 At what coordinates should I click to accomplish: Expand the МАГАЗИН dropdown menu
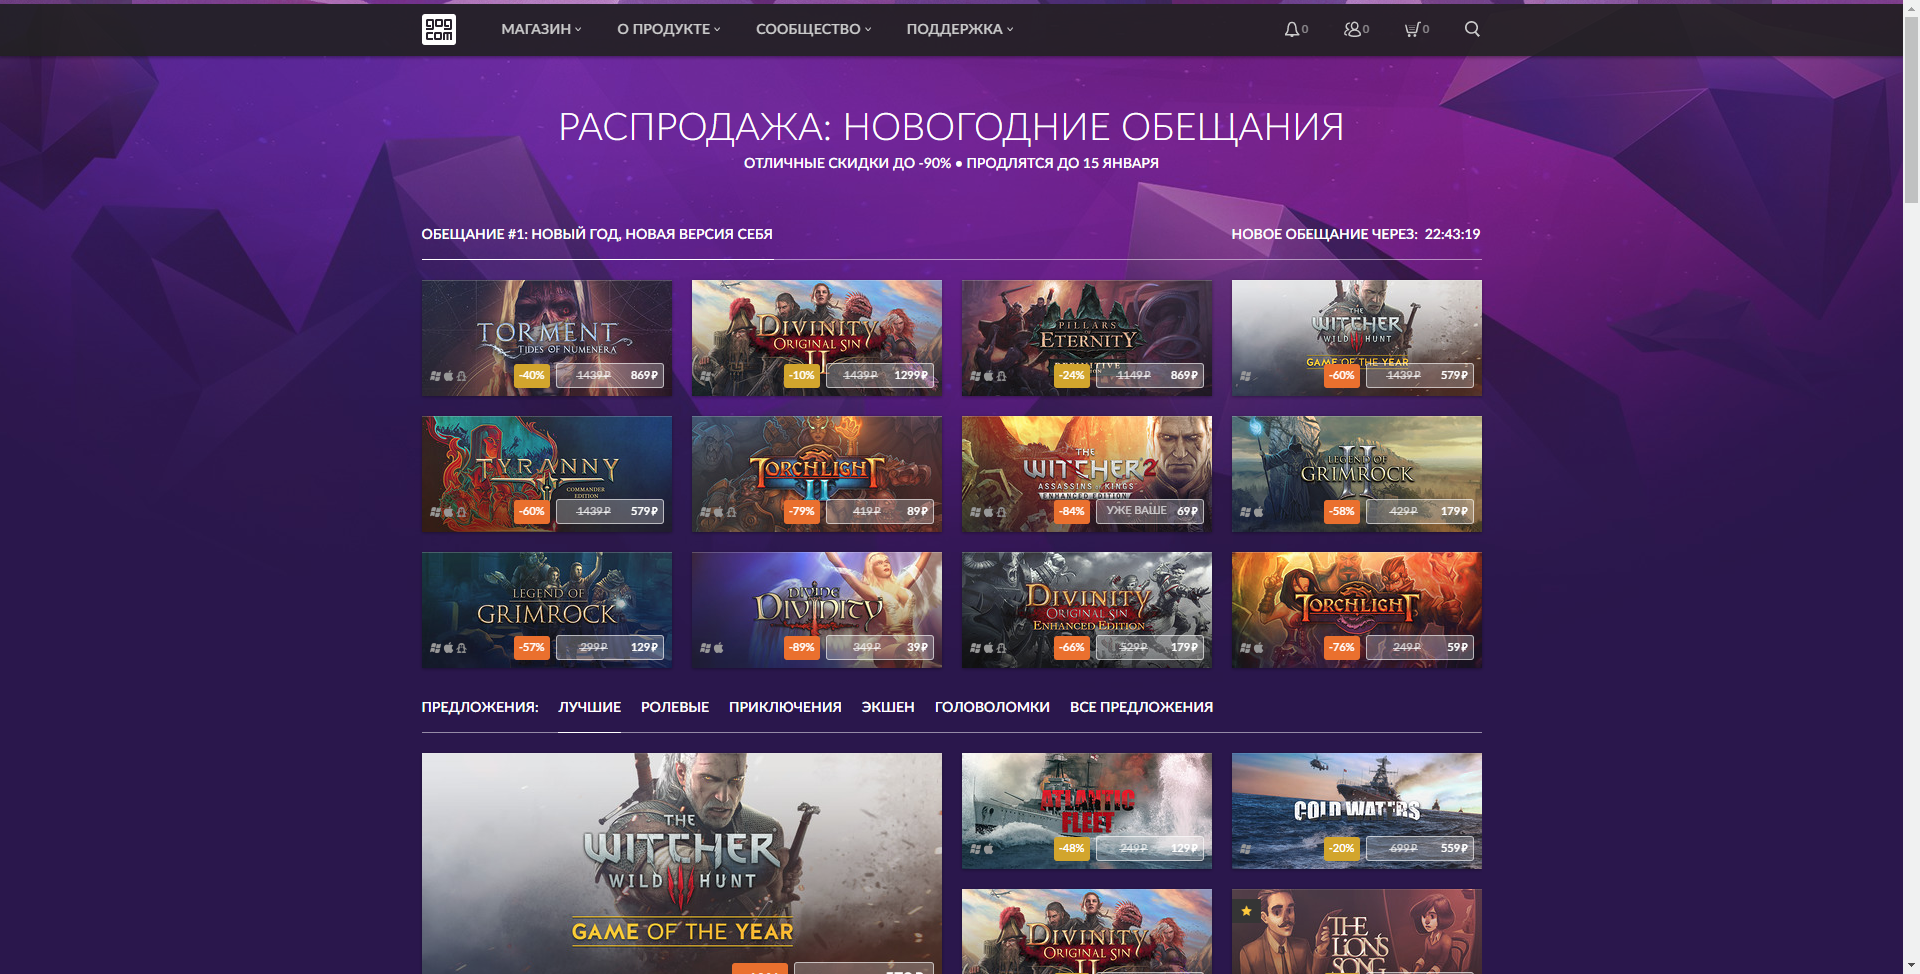pos(541,29)
